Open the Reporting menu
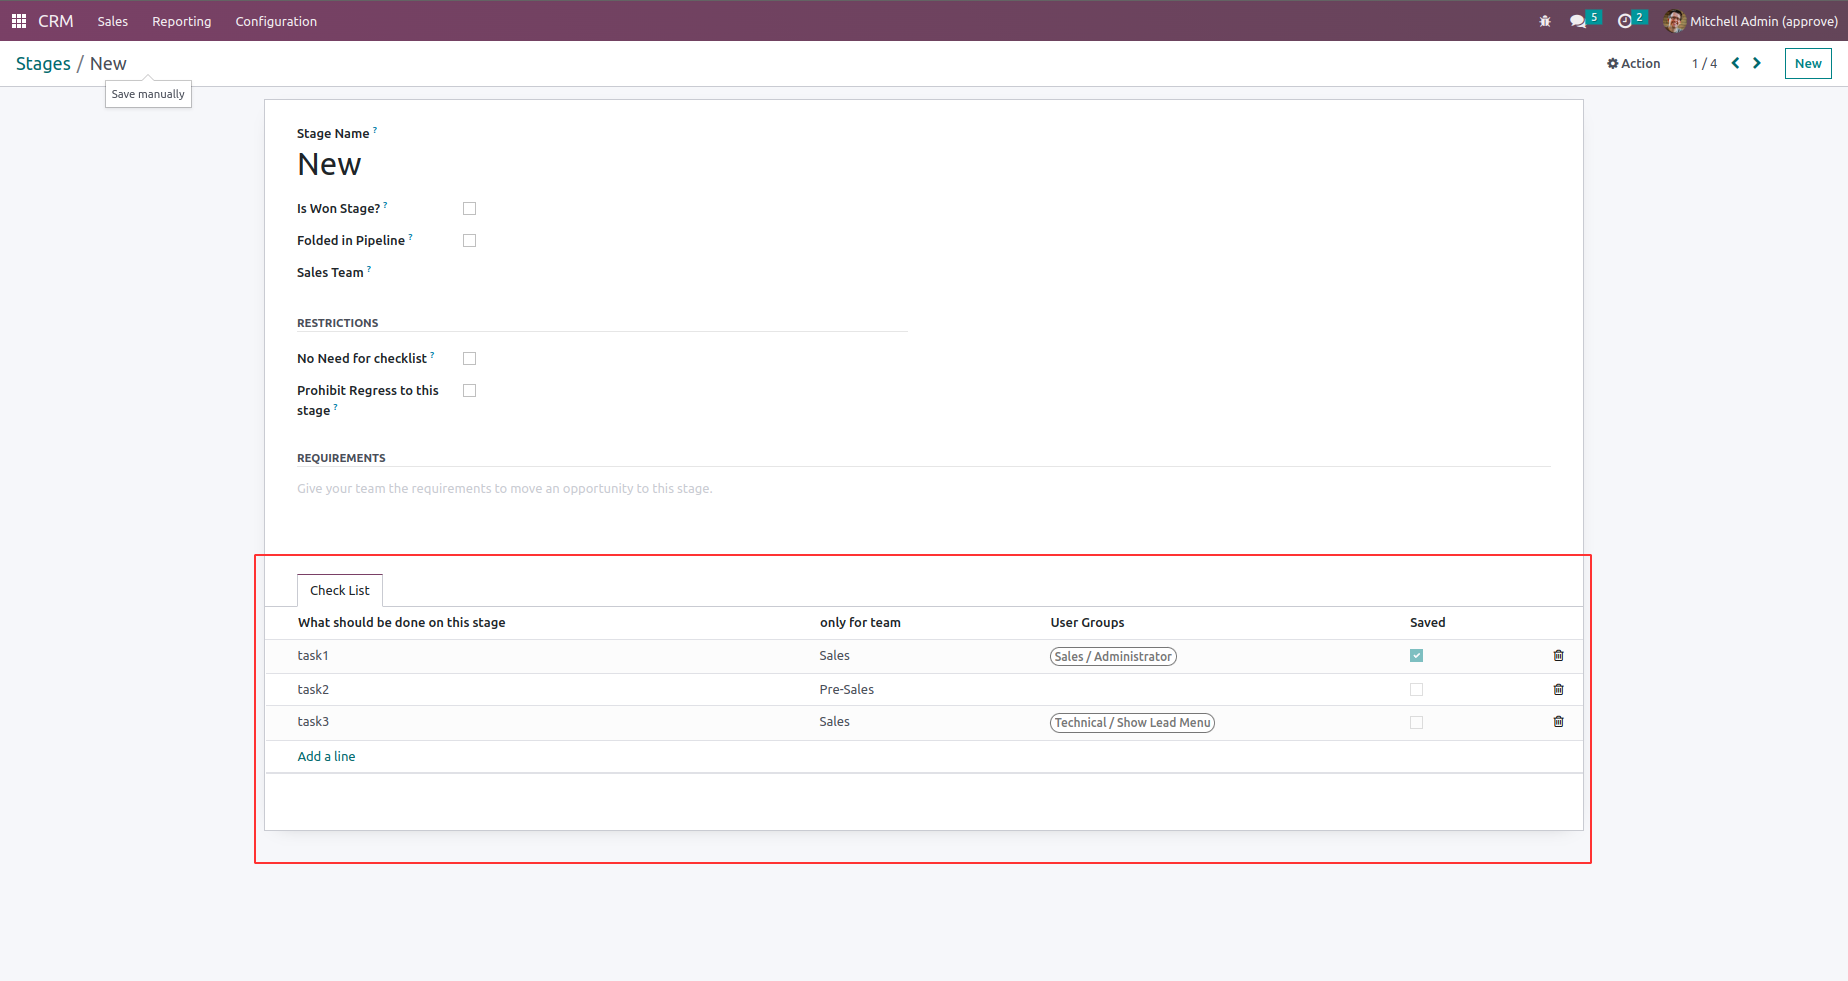Screen dimensions: 1848x981 (182, 21)
